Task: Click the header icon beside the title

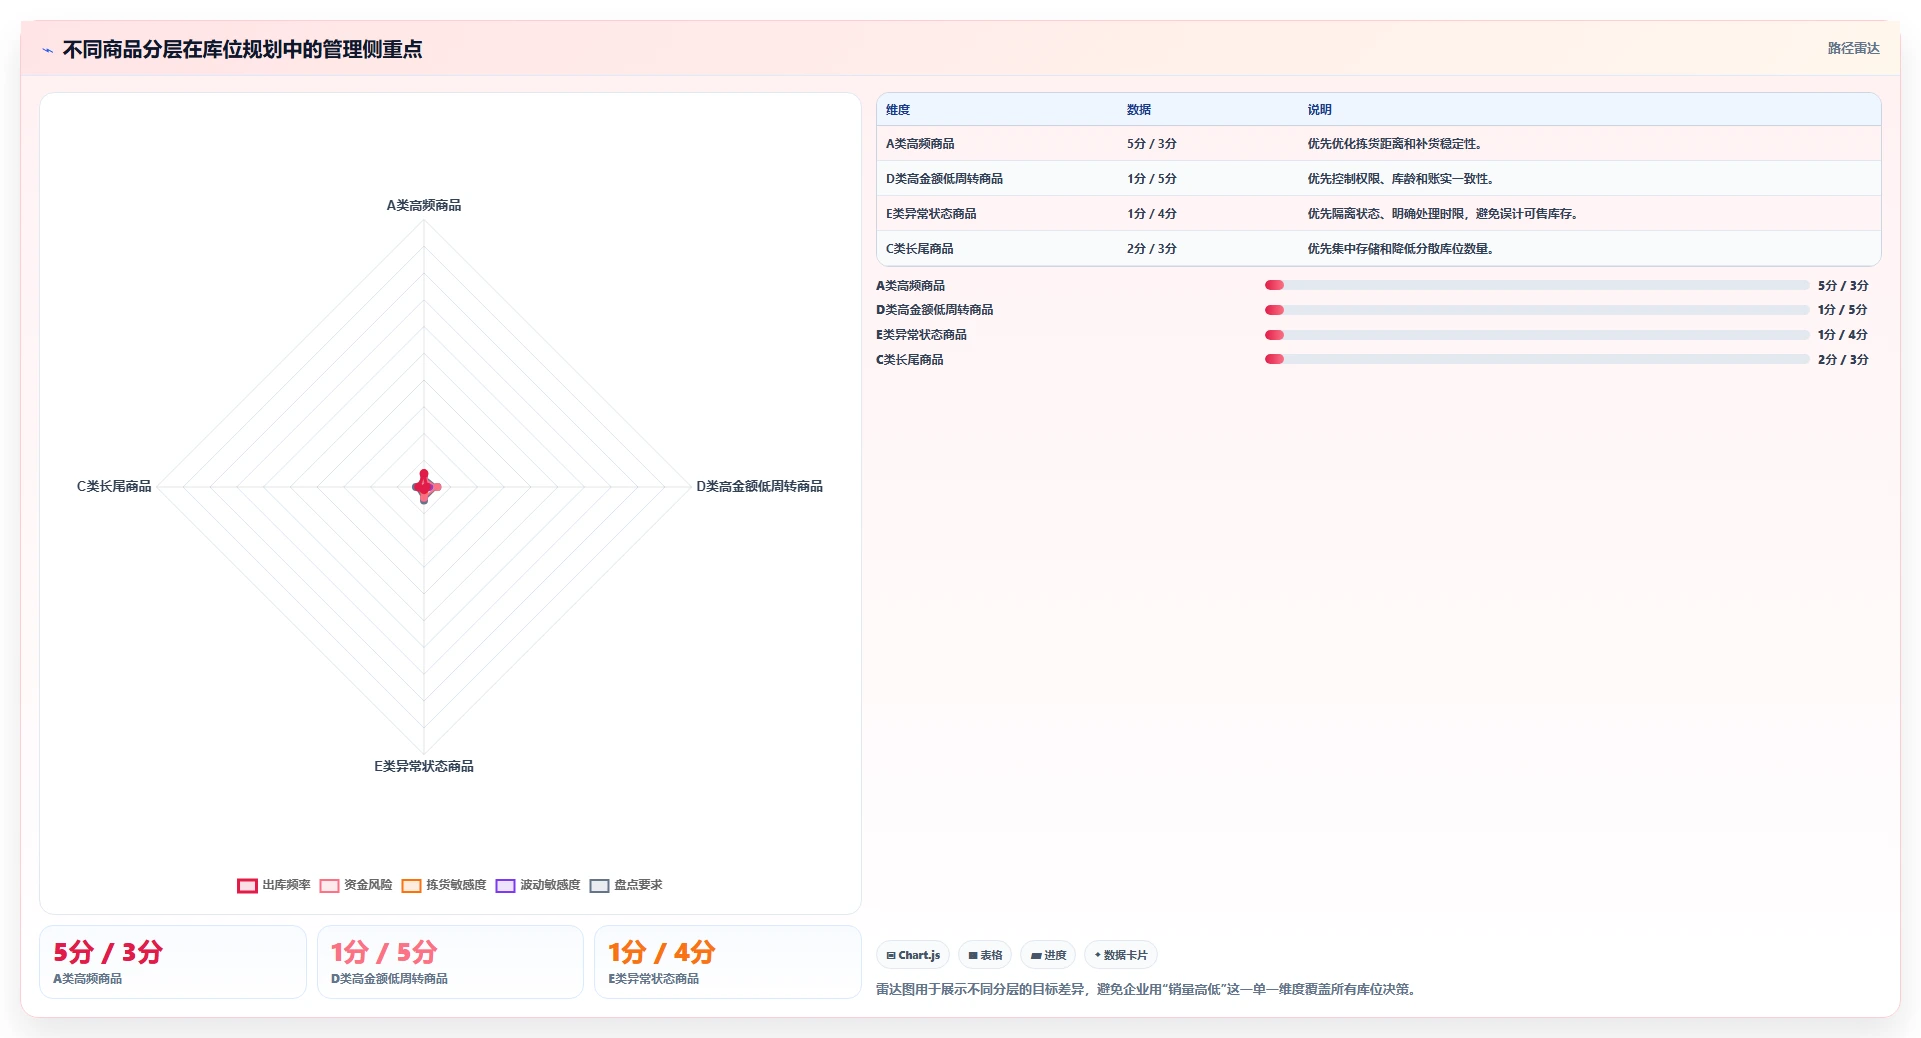Action: pos(47,50)
